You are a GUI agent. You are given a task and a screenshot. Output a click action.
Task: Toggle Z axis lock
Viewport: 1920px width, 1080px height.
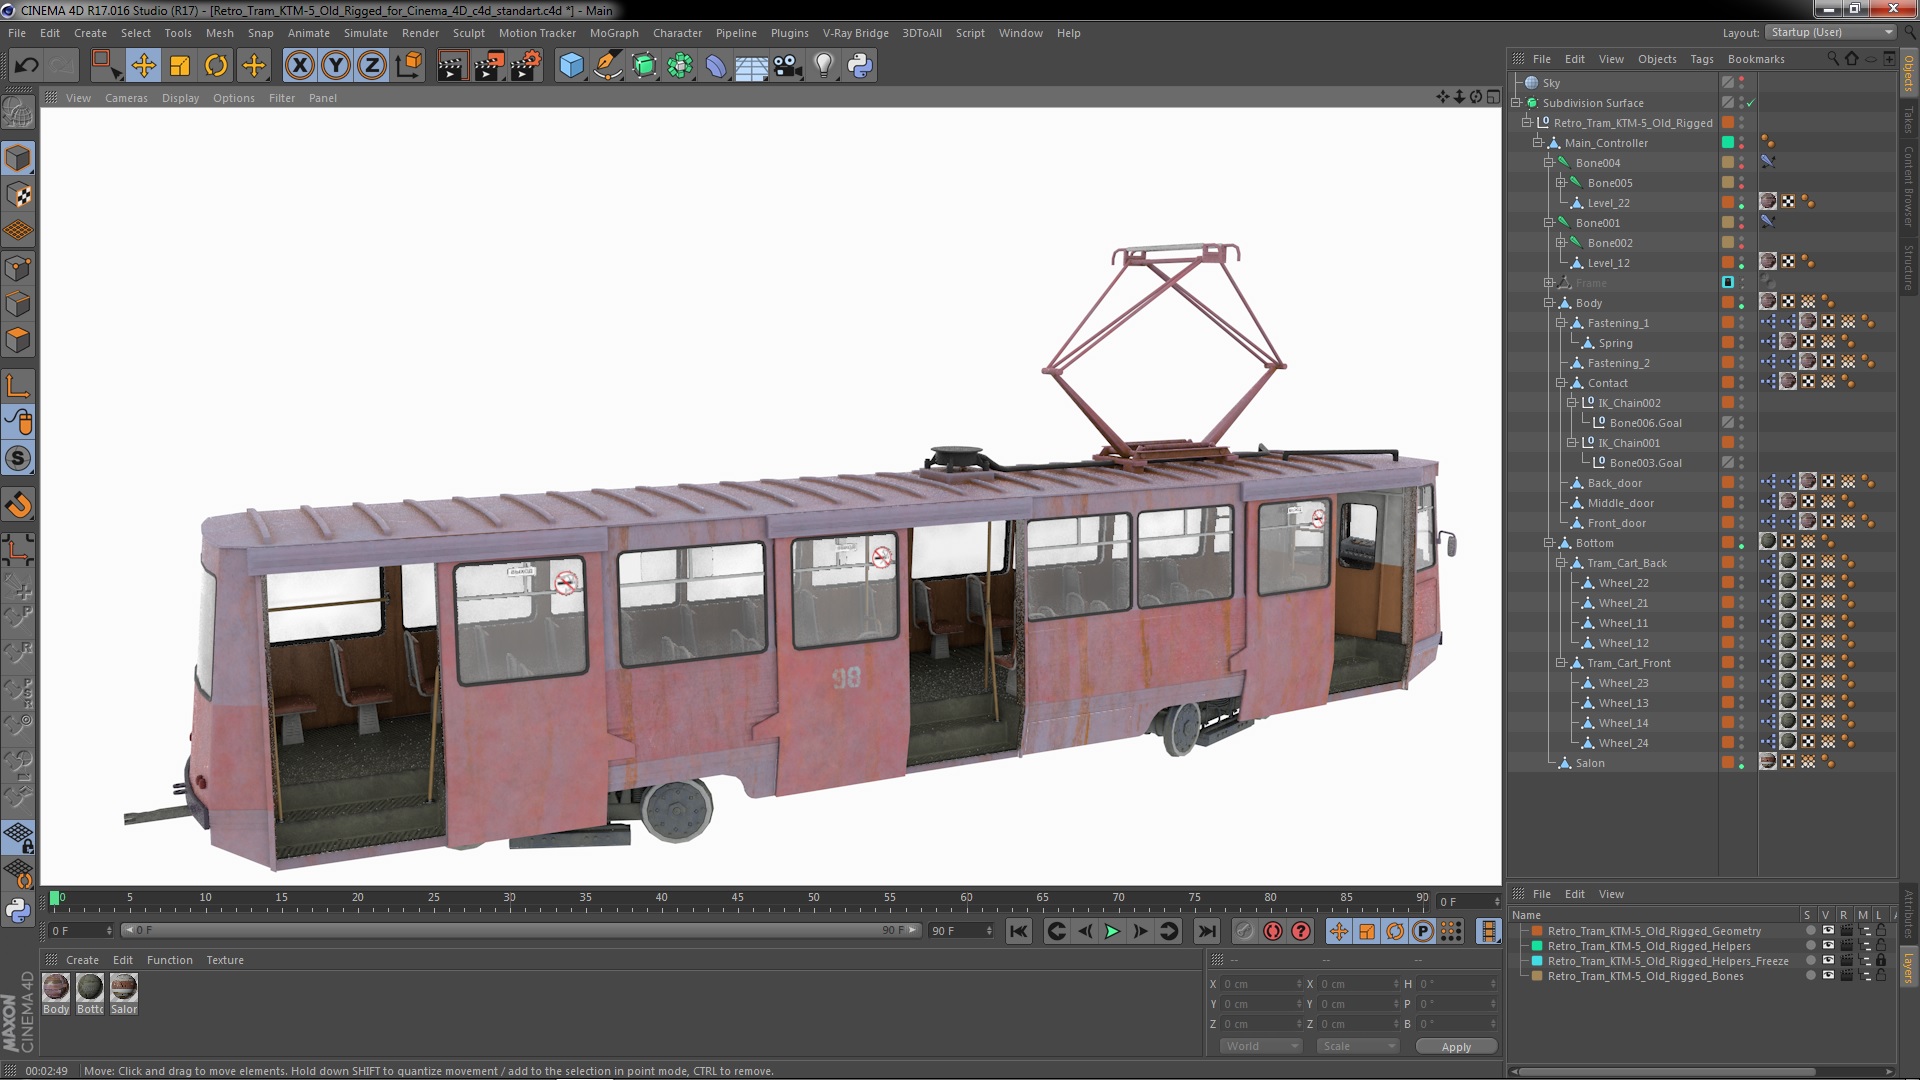pyautogui.click(x=372, y=66)
